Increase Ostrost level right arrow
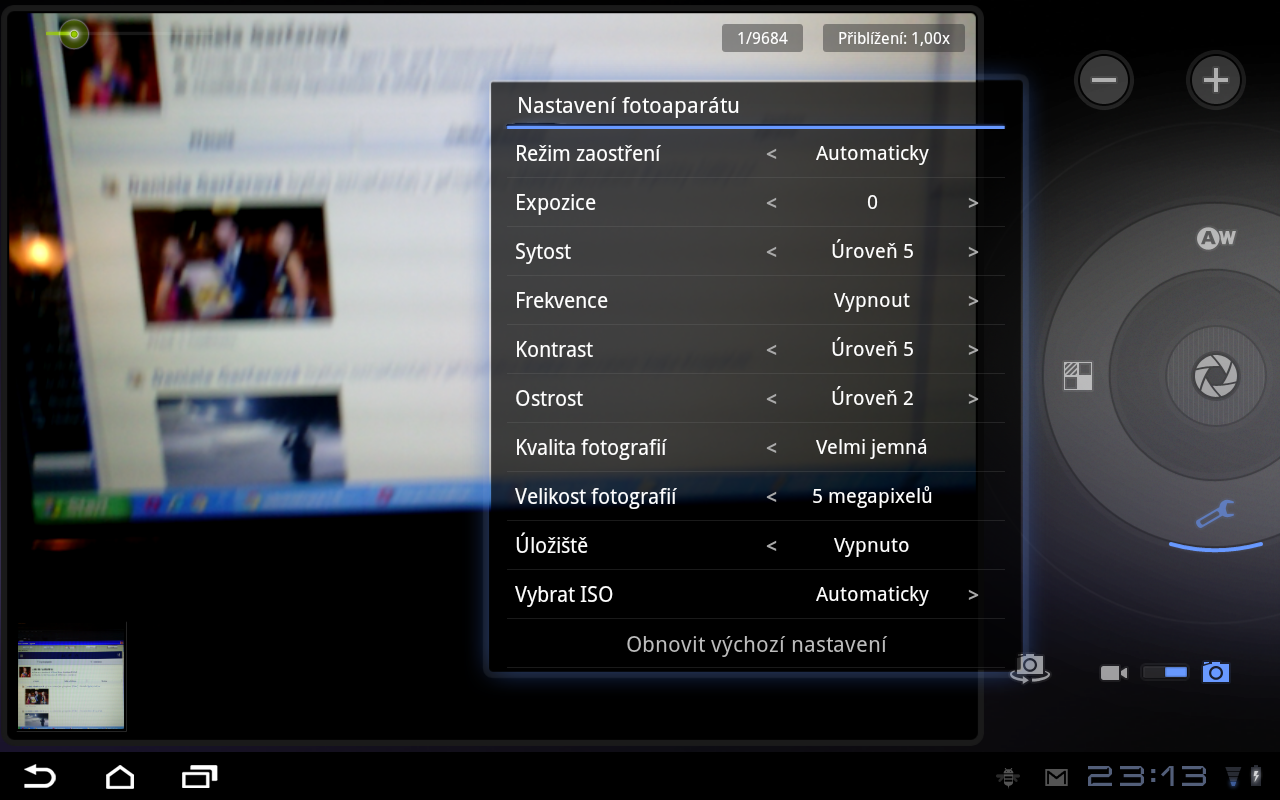1280x800 pixels. 973,399
